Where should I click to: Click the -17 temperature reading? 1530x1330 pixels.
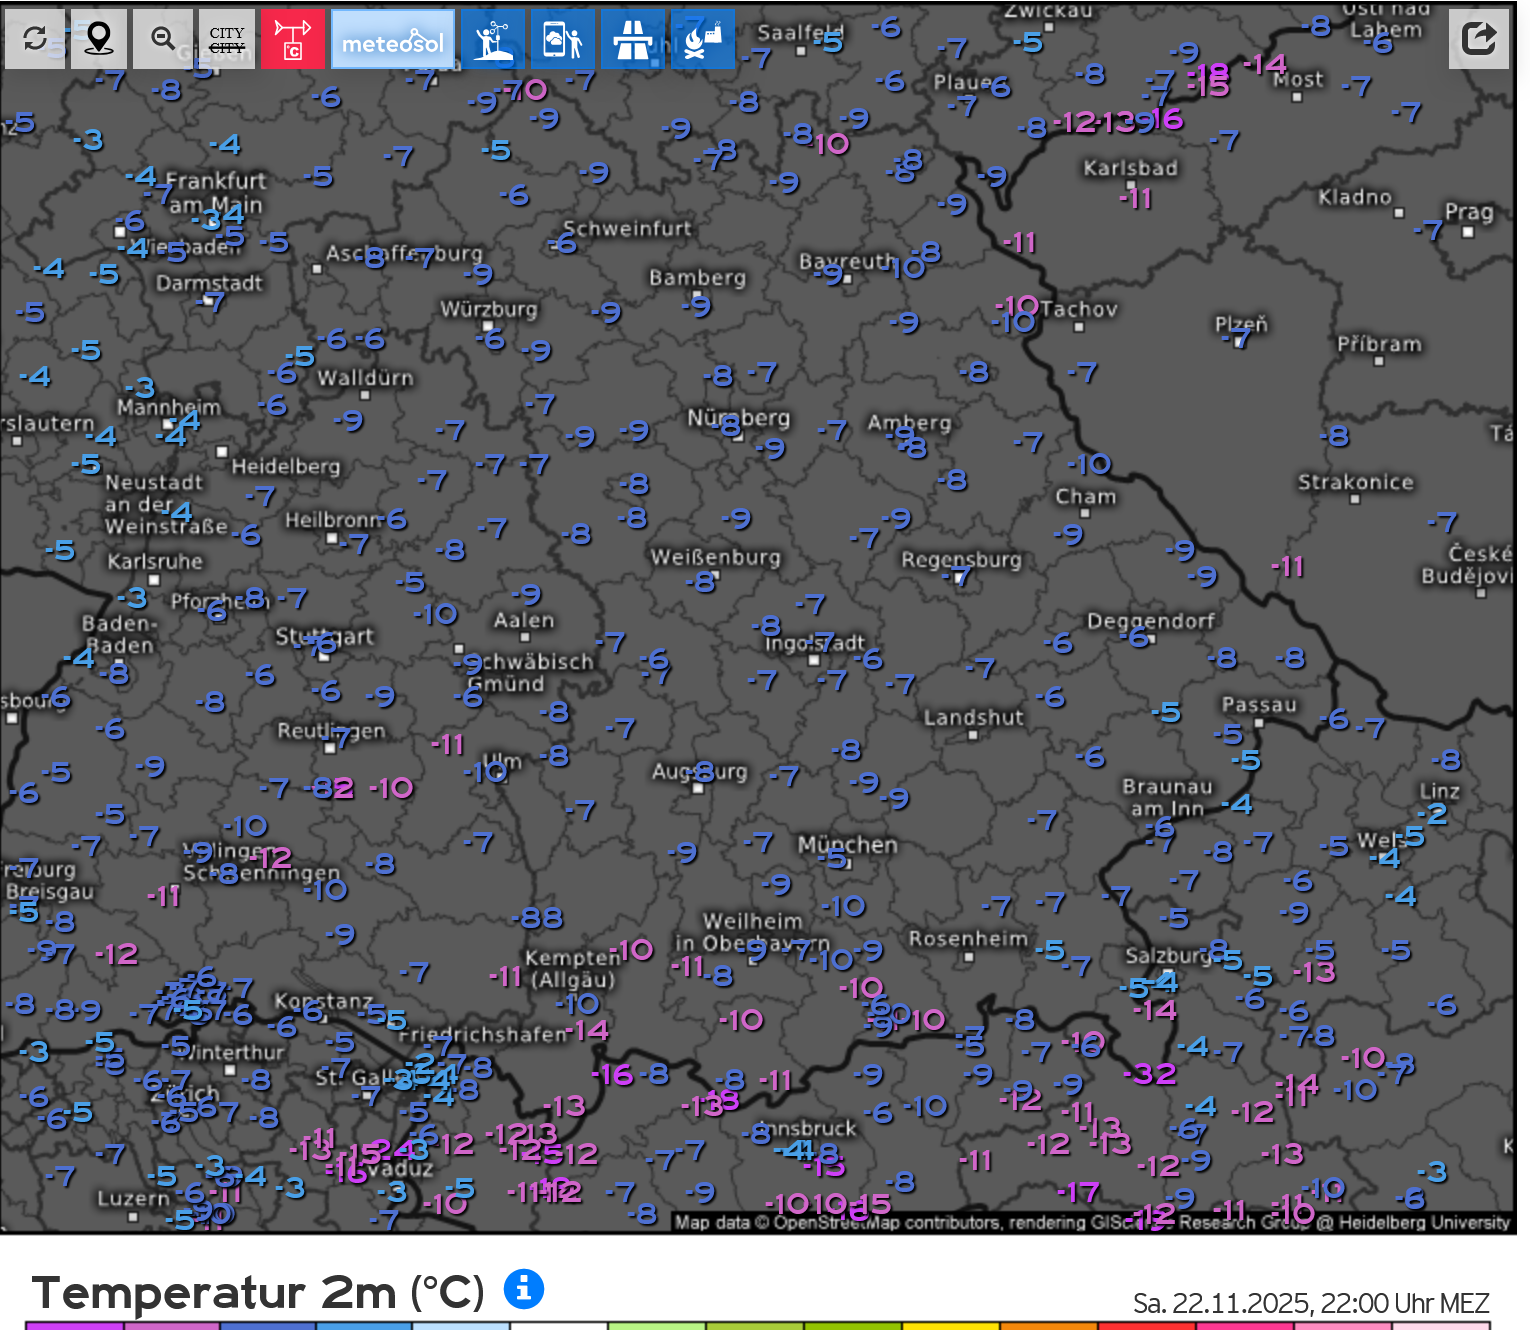[x=1078, y=1192]
